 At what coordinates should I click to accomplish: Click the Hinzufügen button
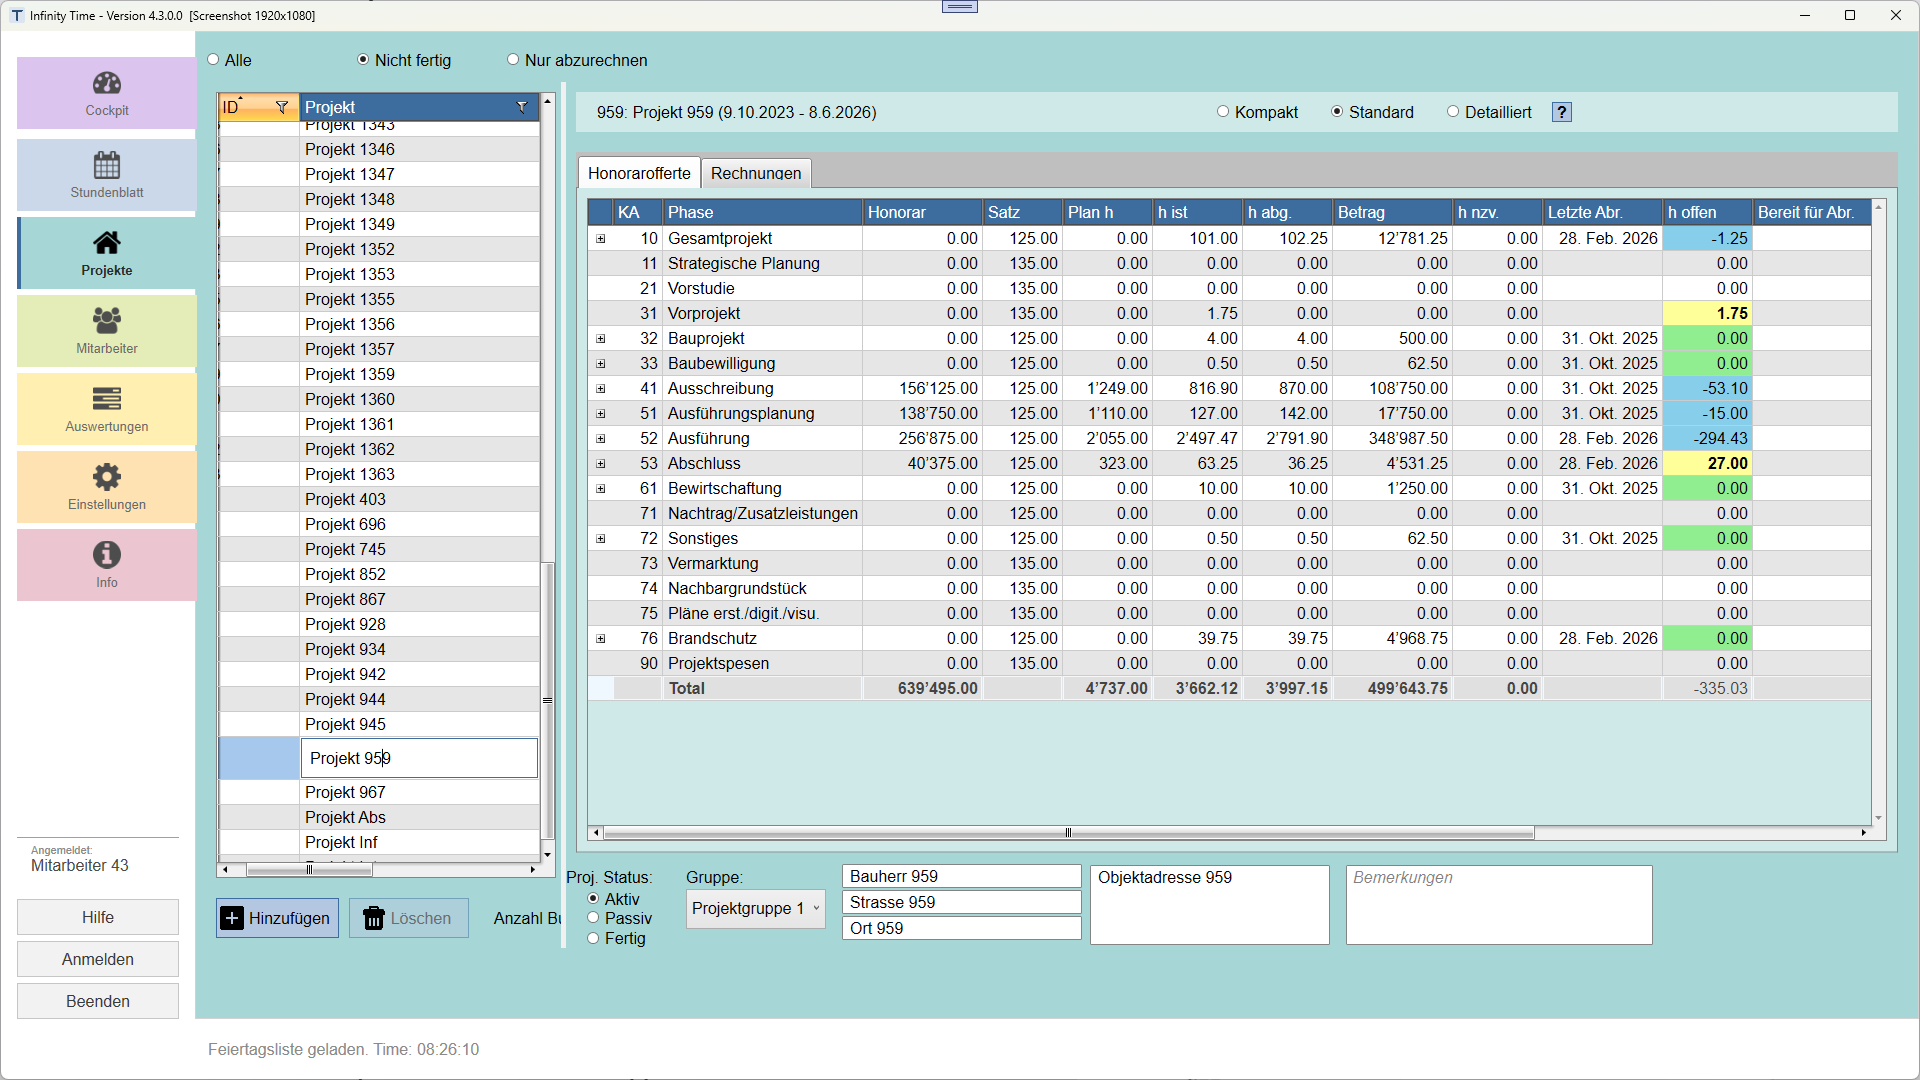pos(277,918)
